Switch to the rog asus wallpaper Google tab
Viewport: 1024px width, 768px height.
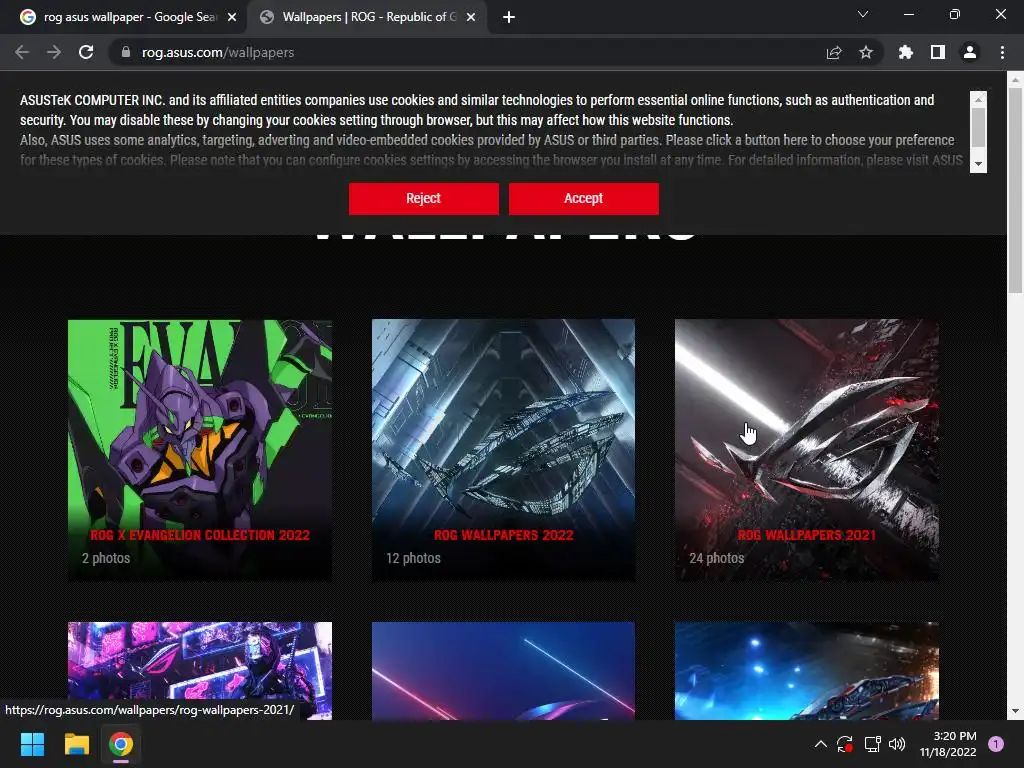pos(123,17)
